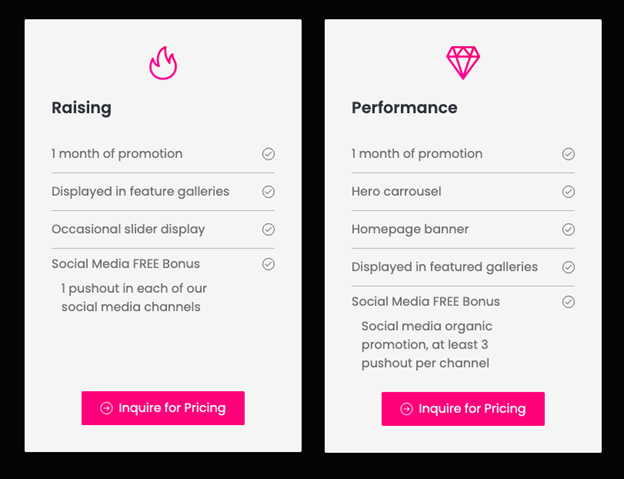Click the Occasional slider display feature text

point(128,230)
